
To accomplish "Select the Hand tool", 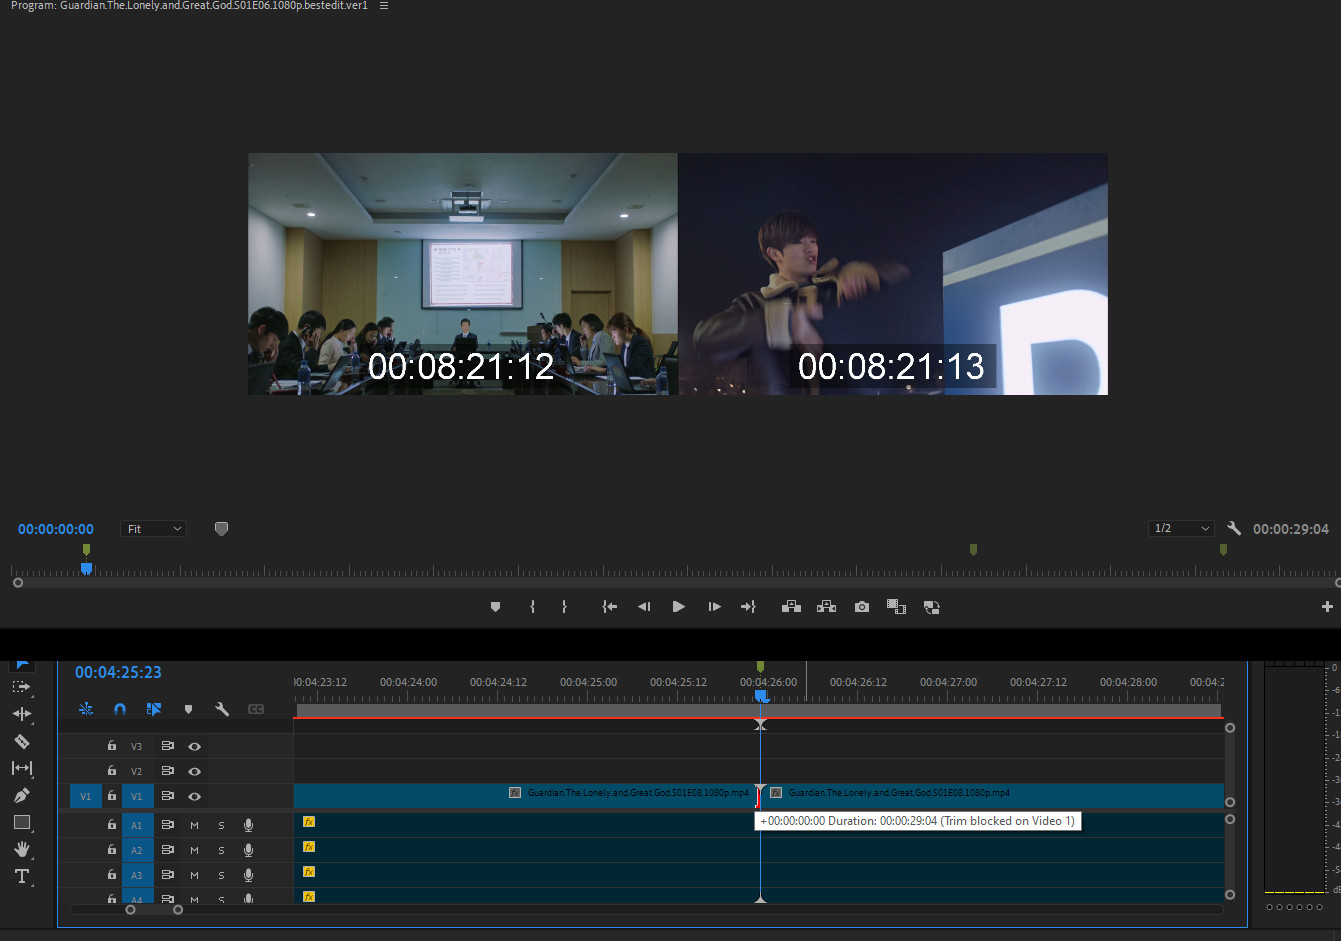I will coord(21,849).
